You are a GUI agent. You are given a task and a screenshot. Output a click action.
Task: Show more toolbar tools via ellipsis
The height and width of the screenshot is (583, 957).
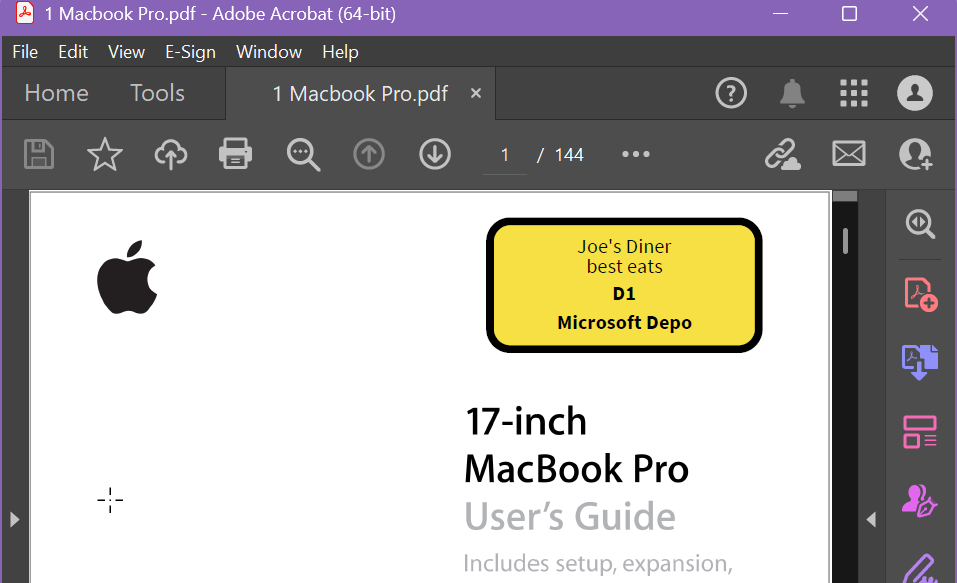pos(636,154)
